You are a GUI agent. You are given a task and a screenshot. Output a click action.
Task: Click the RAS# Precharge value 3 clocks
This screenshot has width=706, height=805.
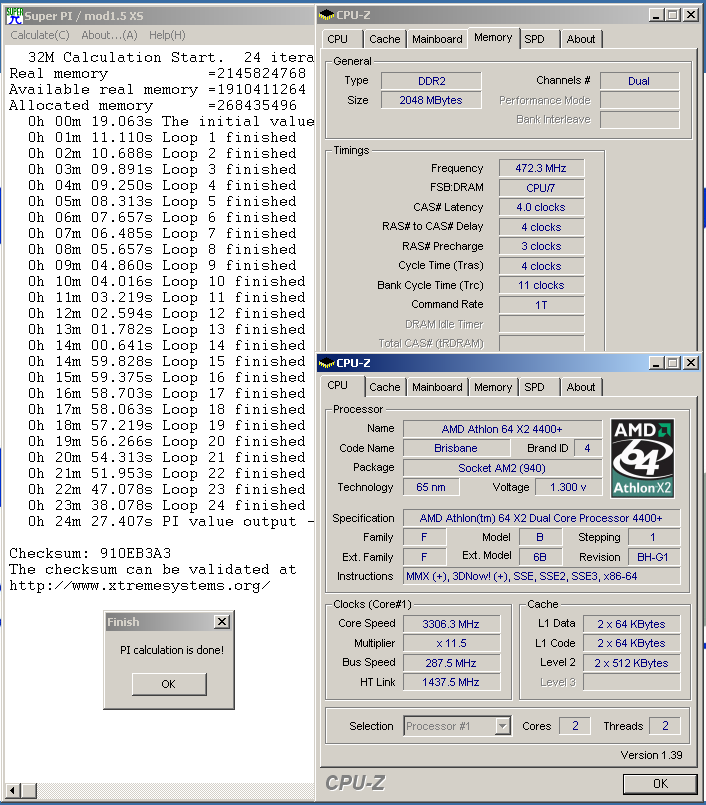point(541,246)
